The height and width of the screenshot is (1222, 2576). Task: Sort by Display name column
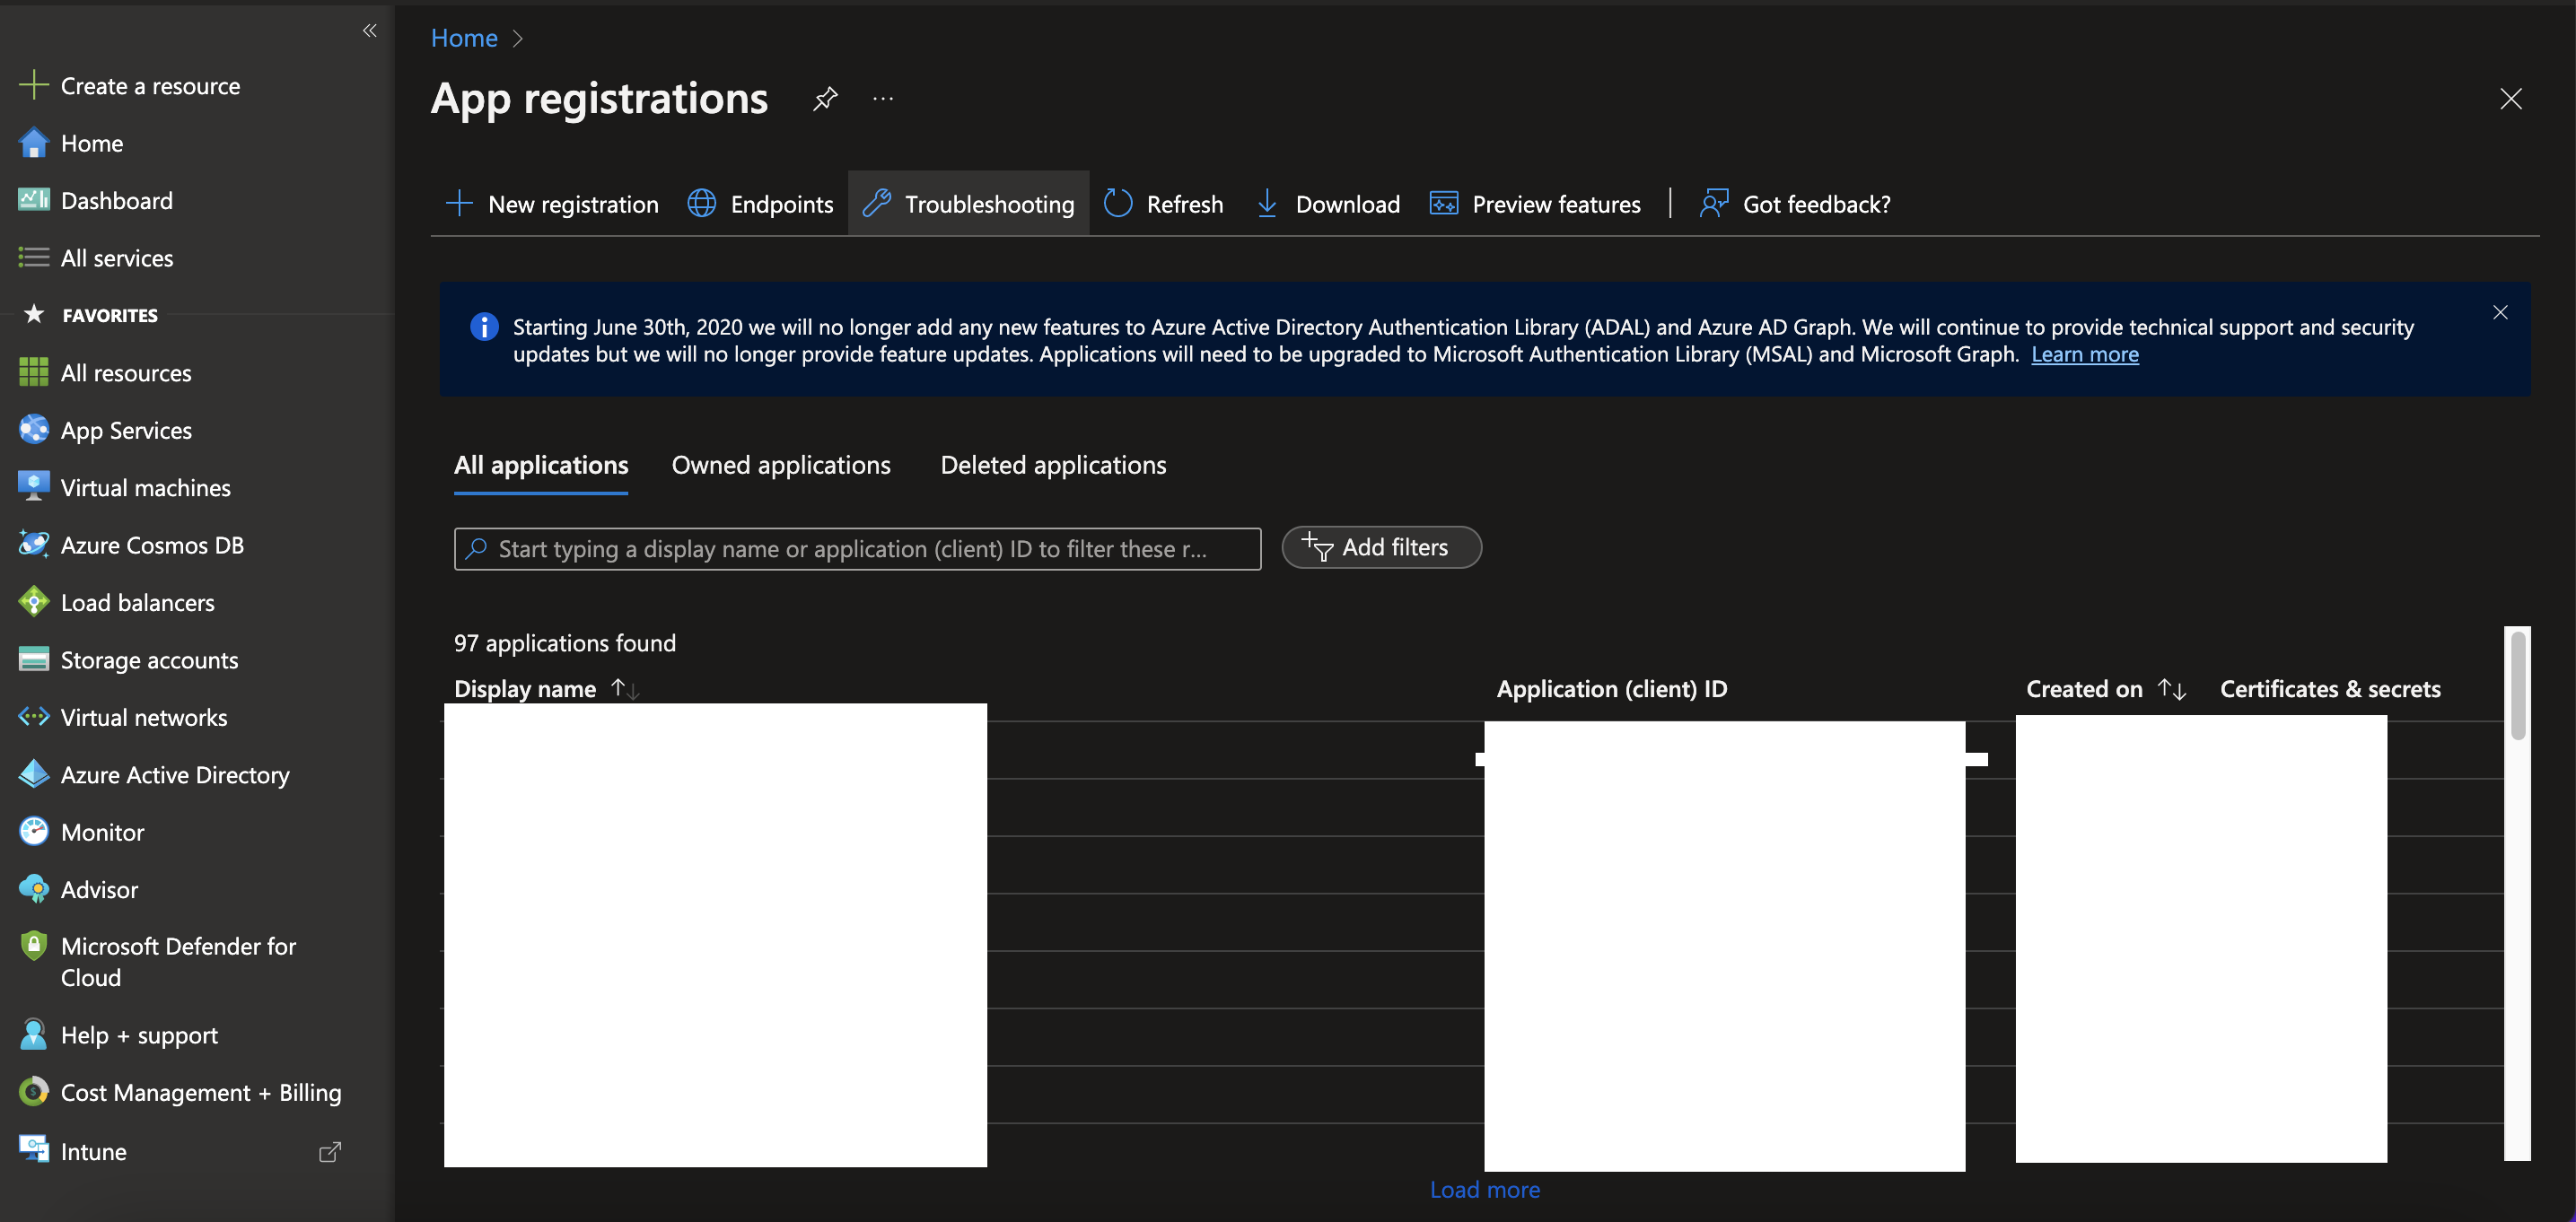[x=625, y=689]
